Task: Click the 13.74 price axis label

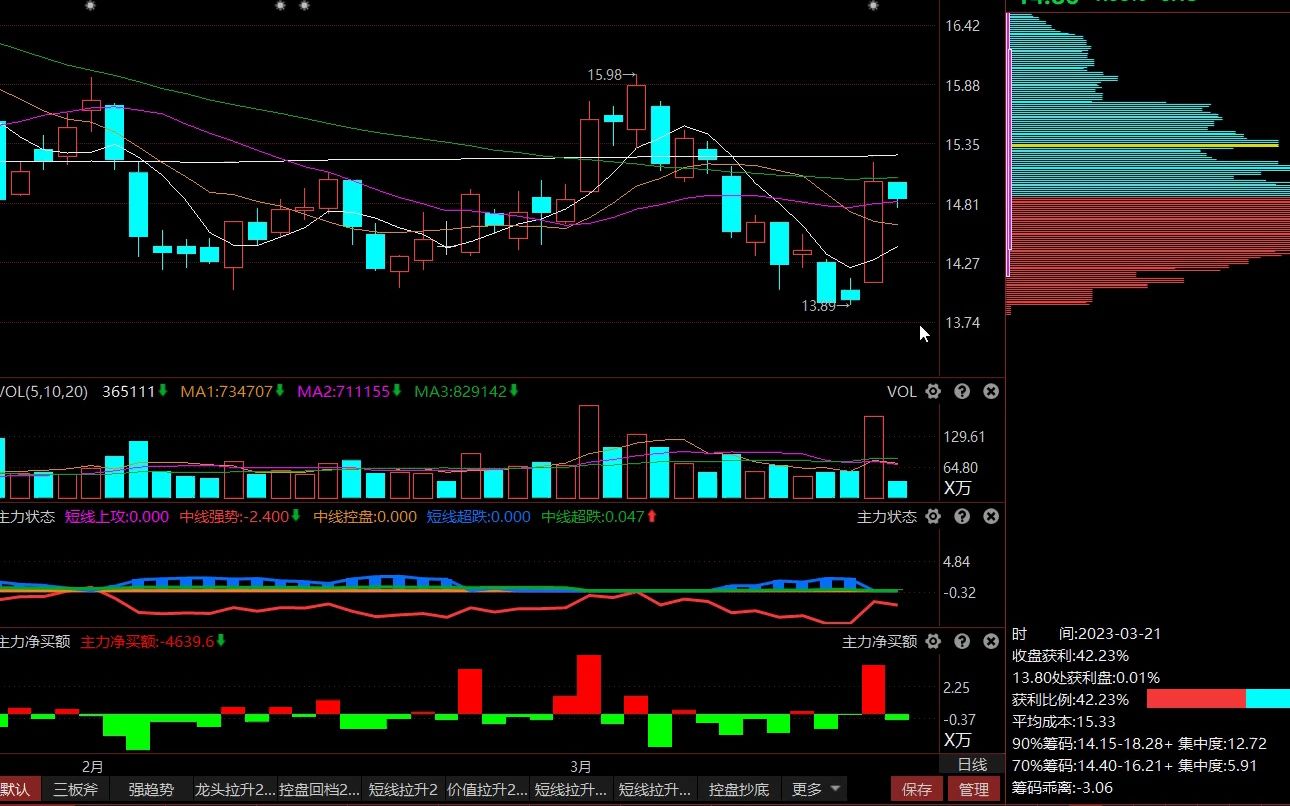Action: (x=962, y=323)
